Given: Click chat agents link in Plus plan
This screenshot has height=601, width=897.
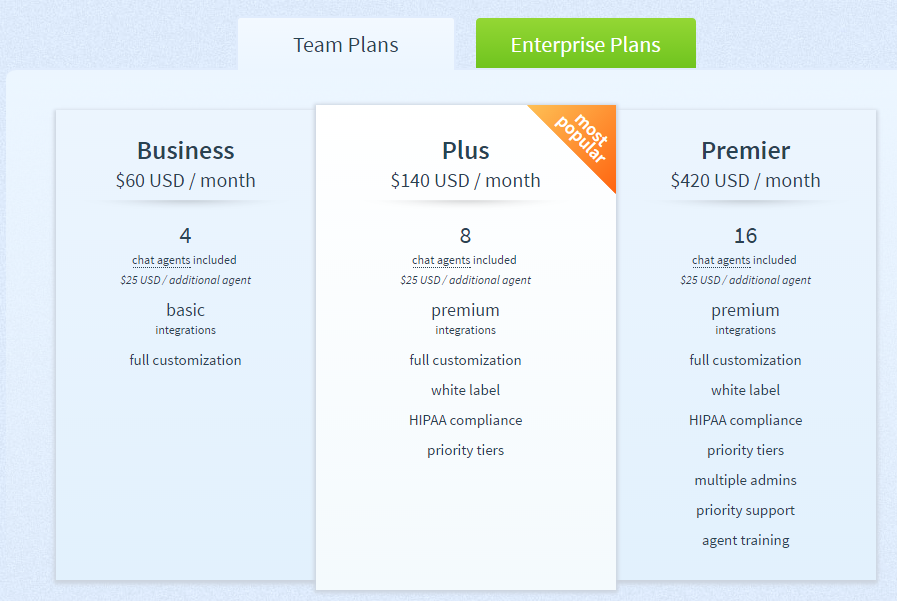Looking at the screenshot, I should click(x=441, y=260).
